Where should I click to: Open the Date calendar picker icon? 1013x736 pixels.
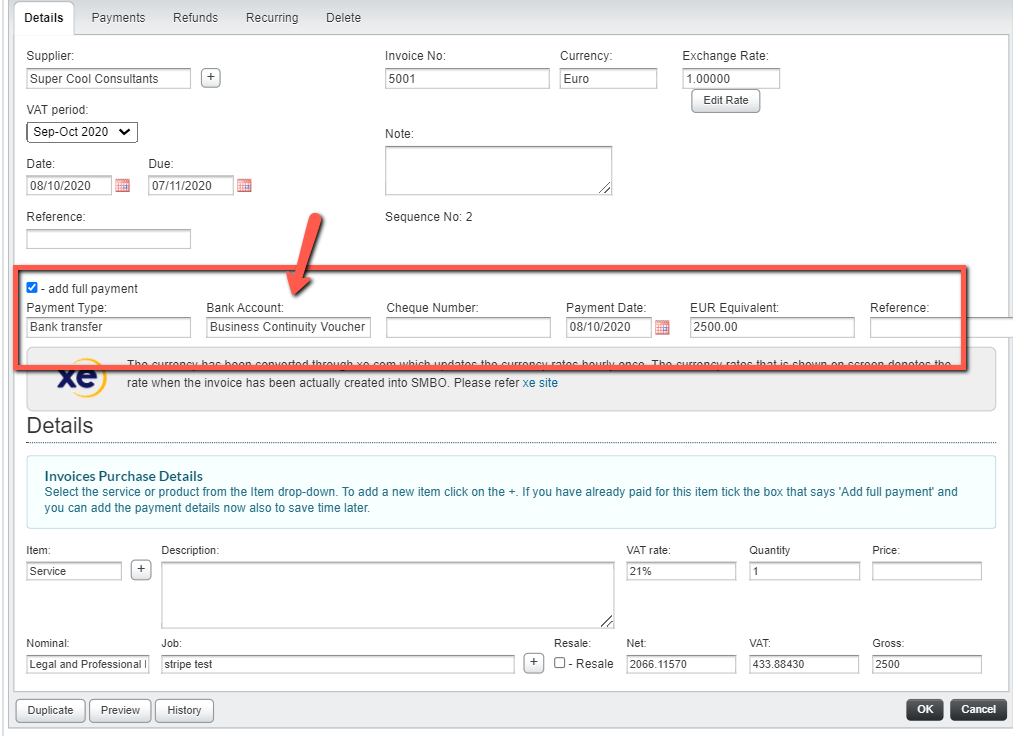(x=123, y=185)
